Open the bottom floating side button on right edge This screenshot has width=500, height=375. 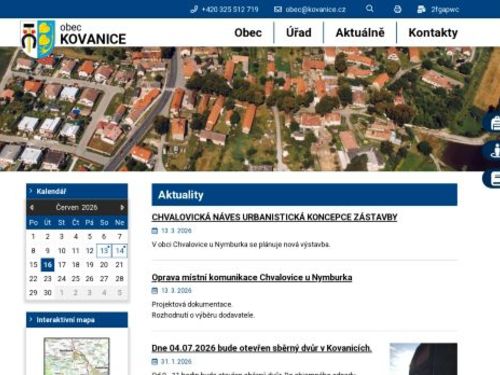coord(492,178)
